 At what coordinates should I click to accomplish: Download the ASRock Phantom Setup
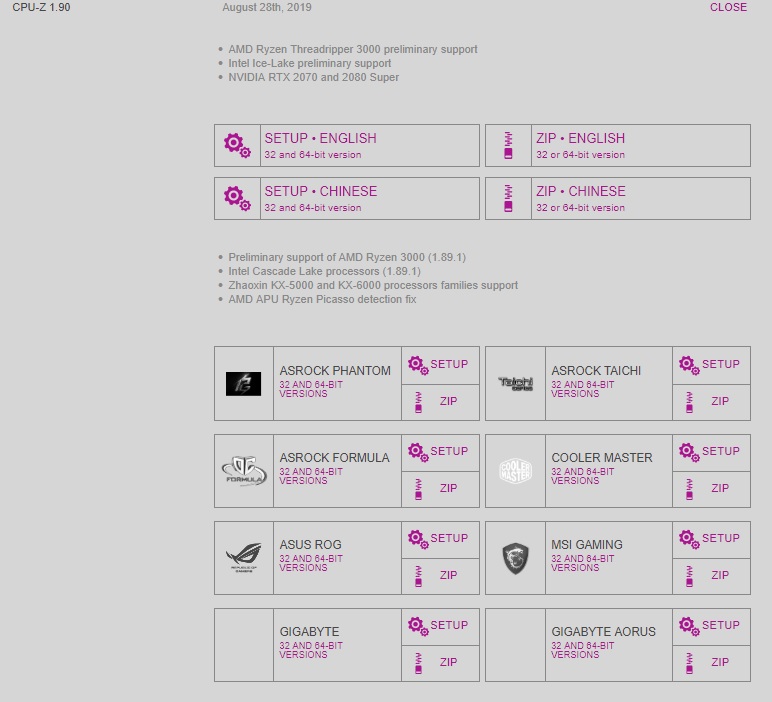coord(440,365)
